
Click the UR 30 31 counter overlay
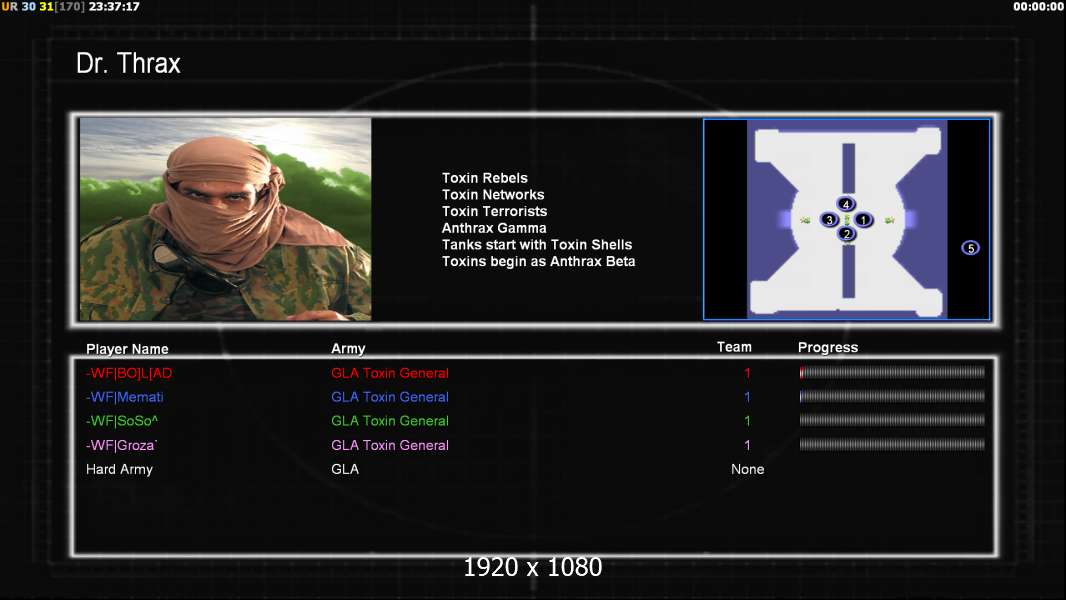tap(27, 6)
